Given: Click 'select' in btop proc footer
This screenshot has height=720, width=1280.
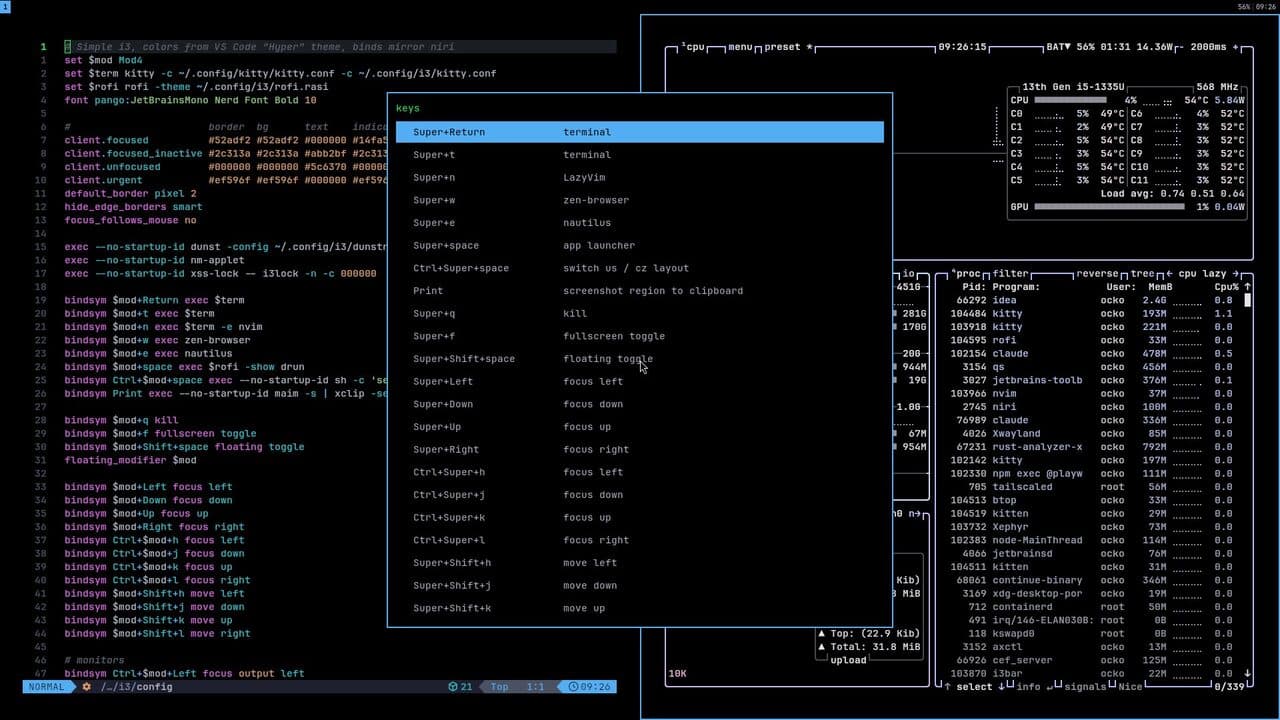Looking at the screenshot, I should [x=974, y=687].
